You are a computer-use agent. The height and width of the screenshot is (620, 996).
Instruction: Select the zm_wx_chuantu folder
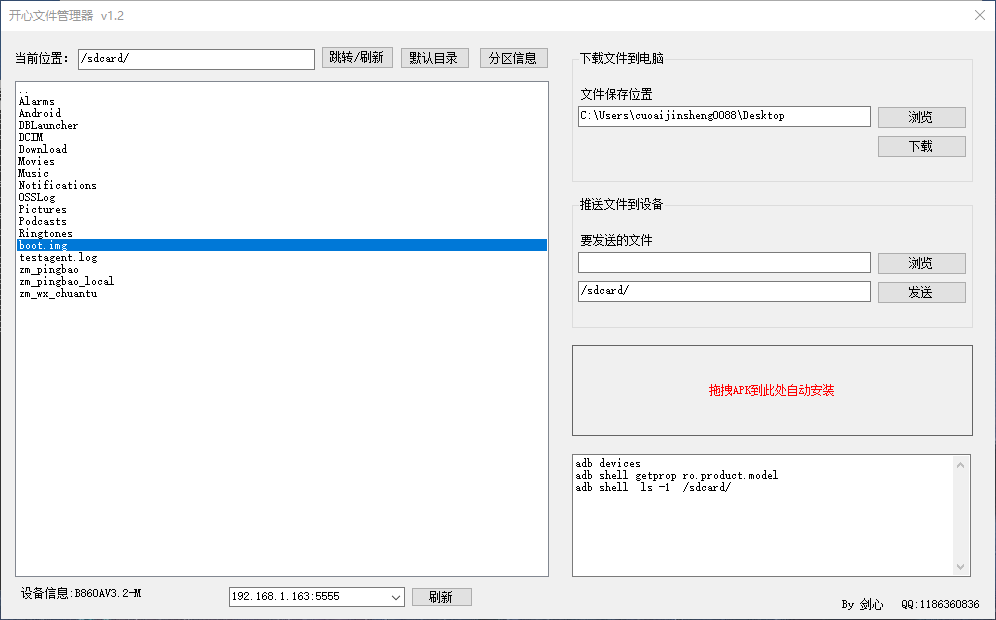coord(58,293)
